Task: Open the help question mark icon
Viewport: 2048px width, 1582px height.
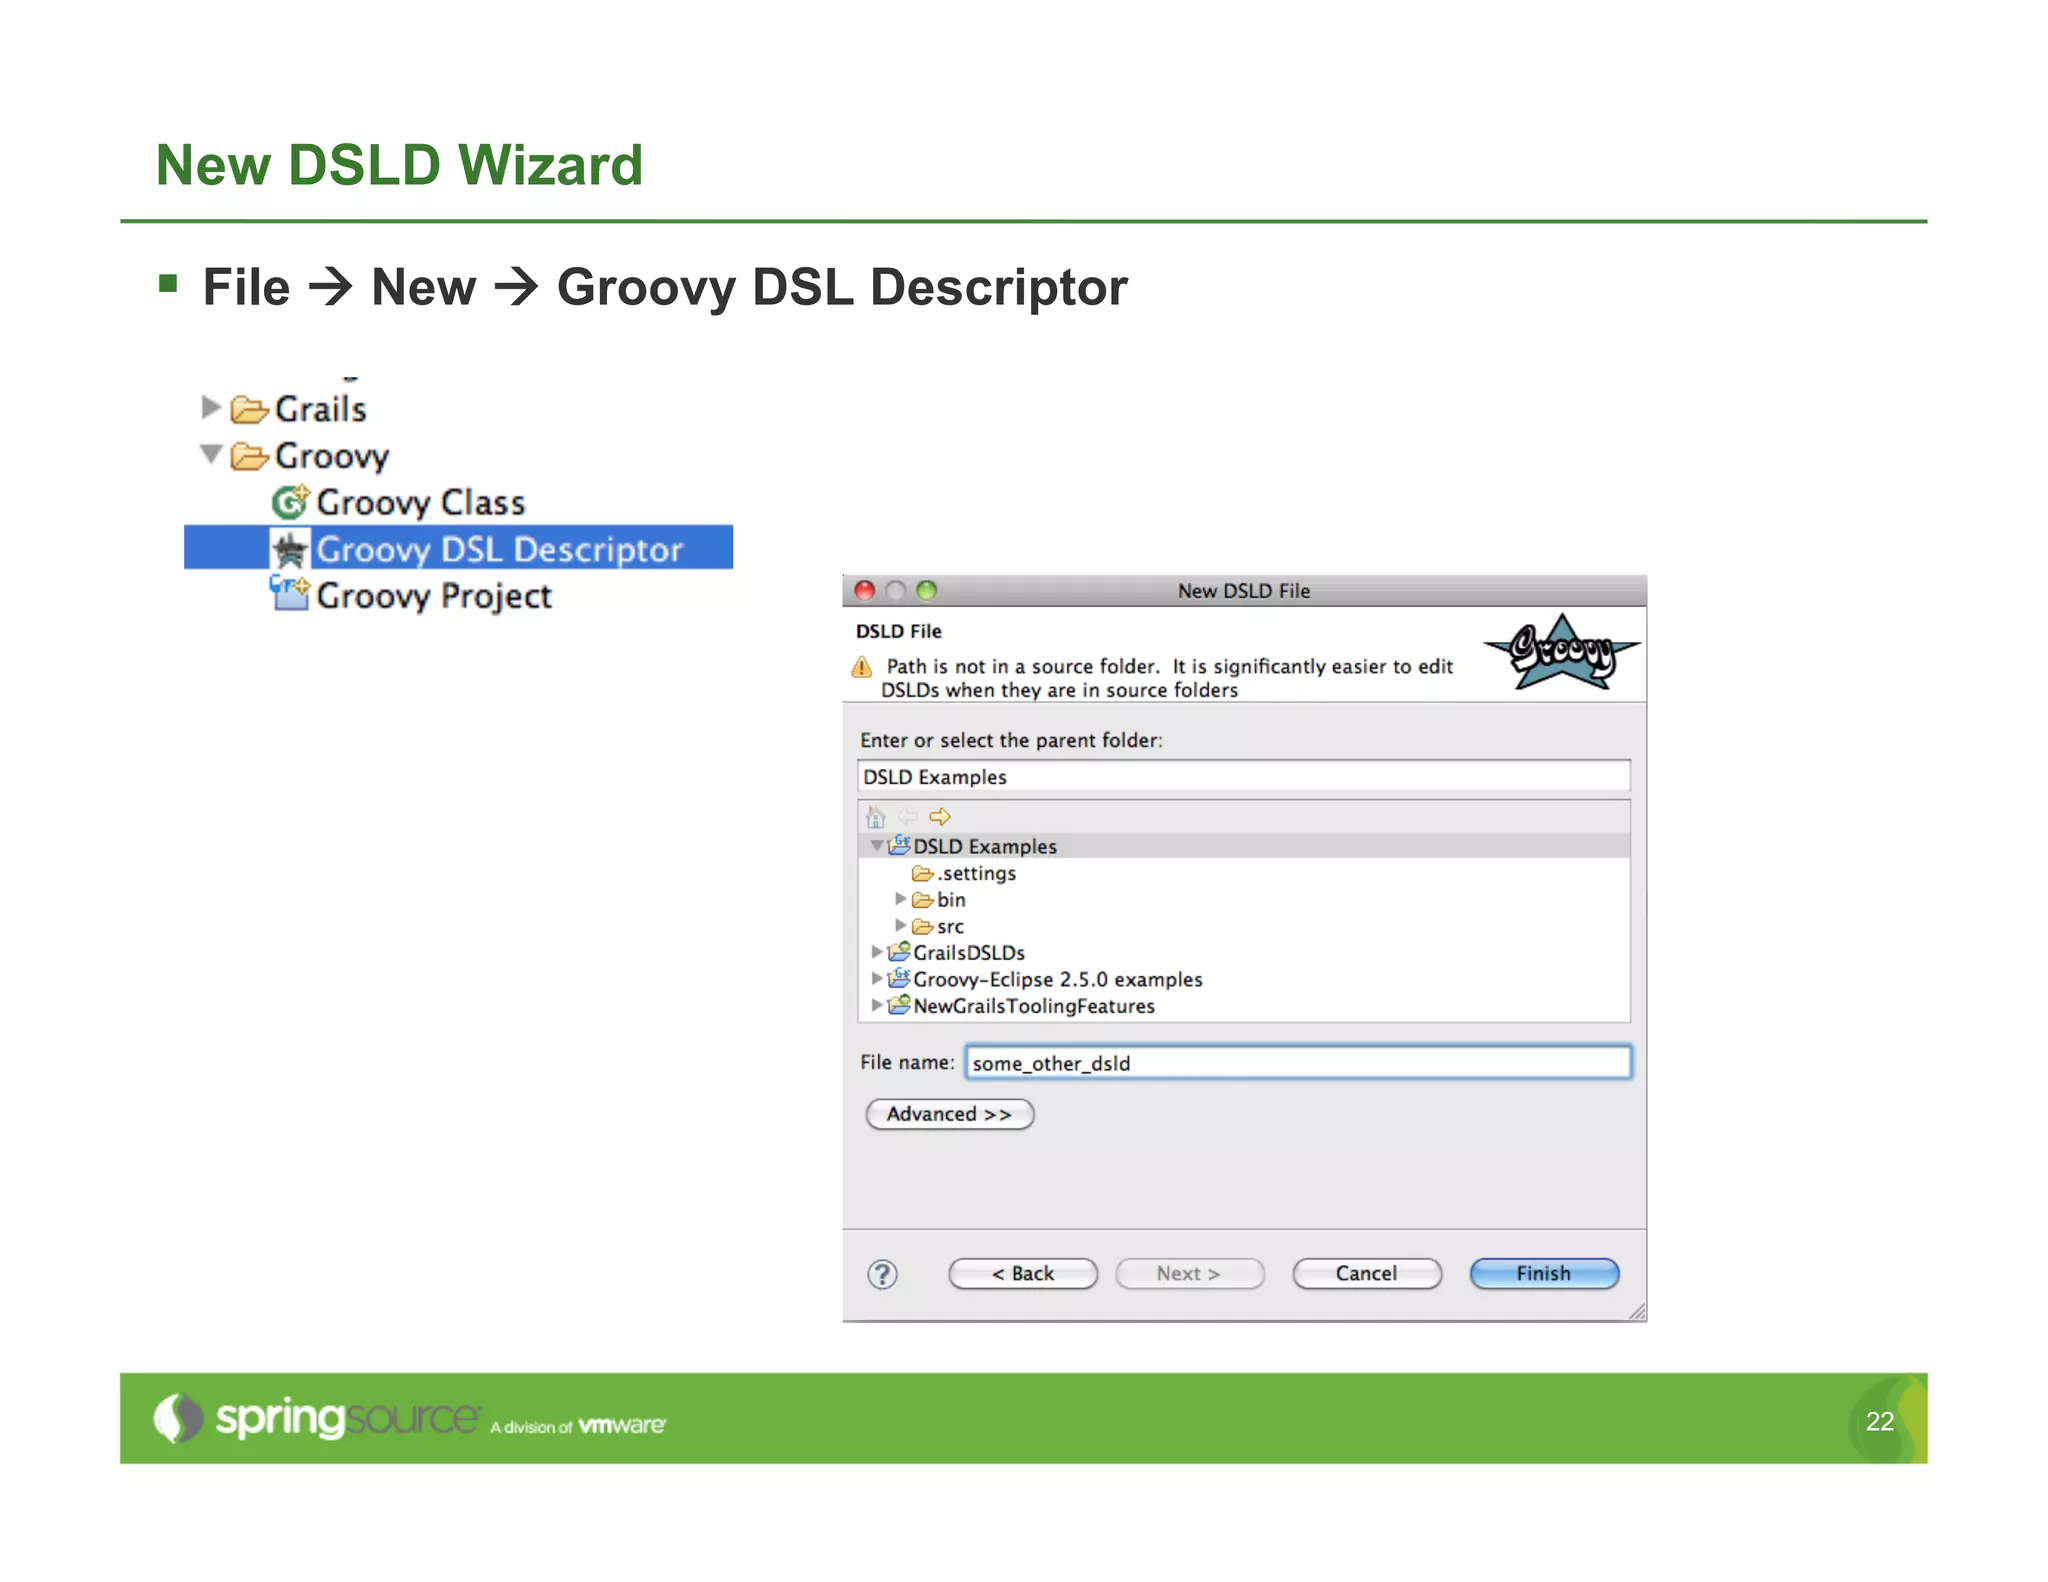Action: (x=882, y=1274)
